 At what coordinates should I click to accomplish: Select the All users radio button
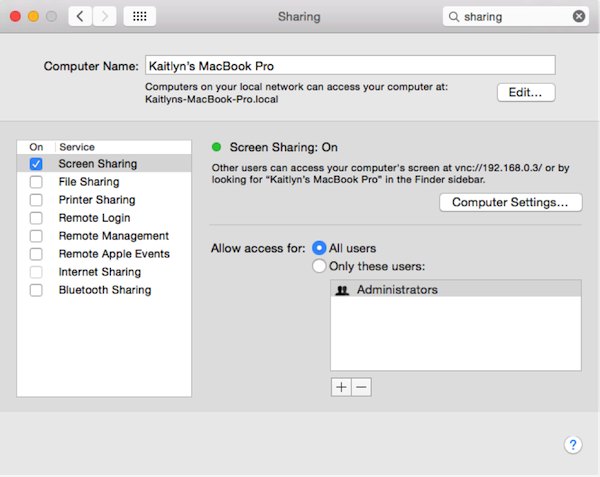coord(319,248)
